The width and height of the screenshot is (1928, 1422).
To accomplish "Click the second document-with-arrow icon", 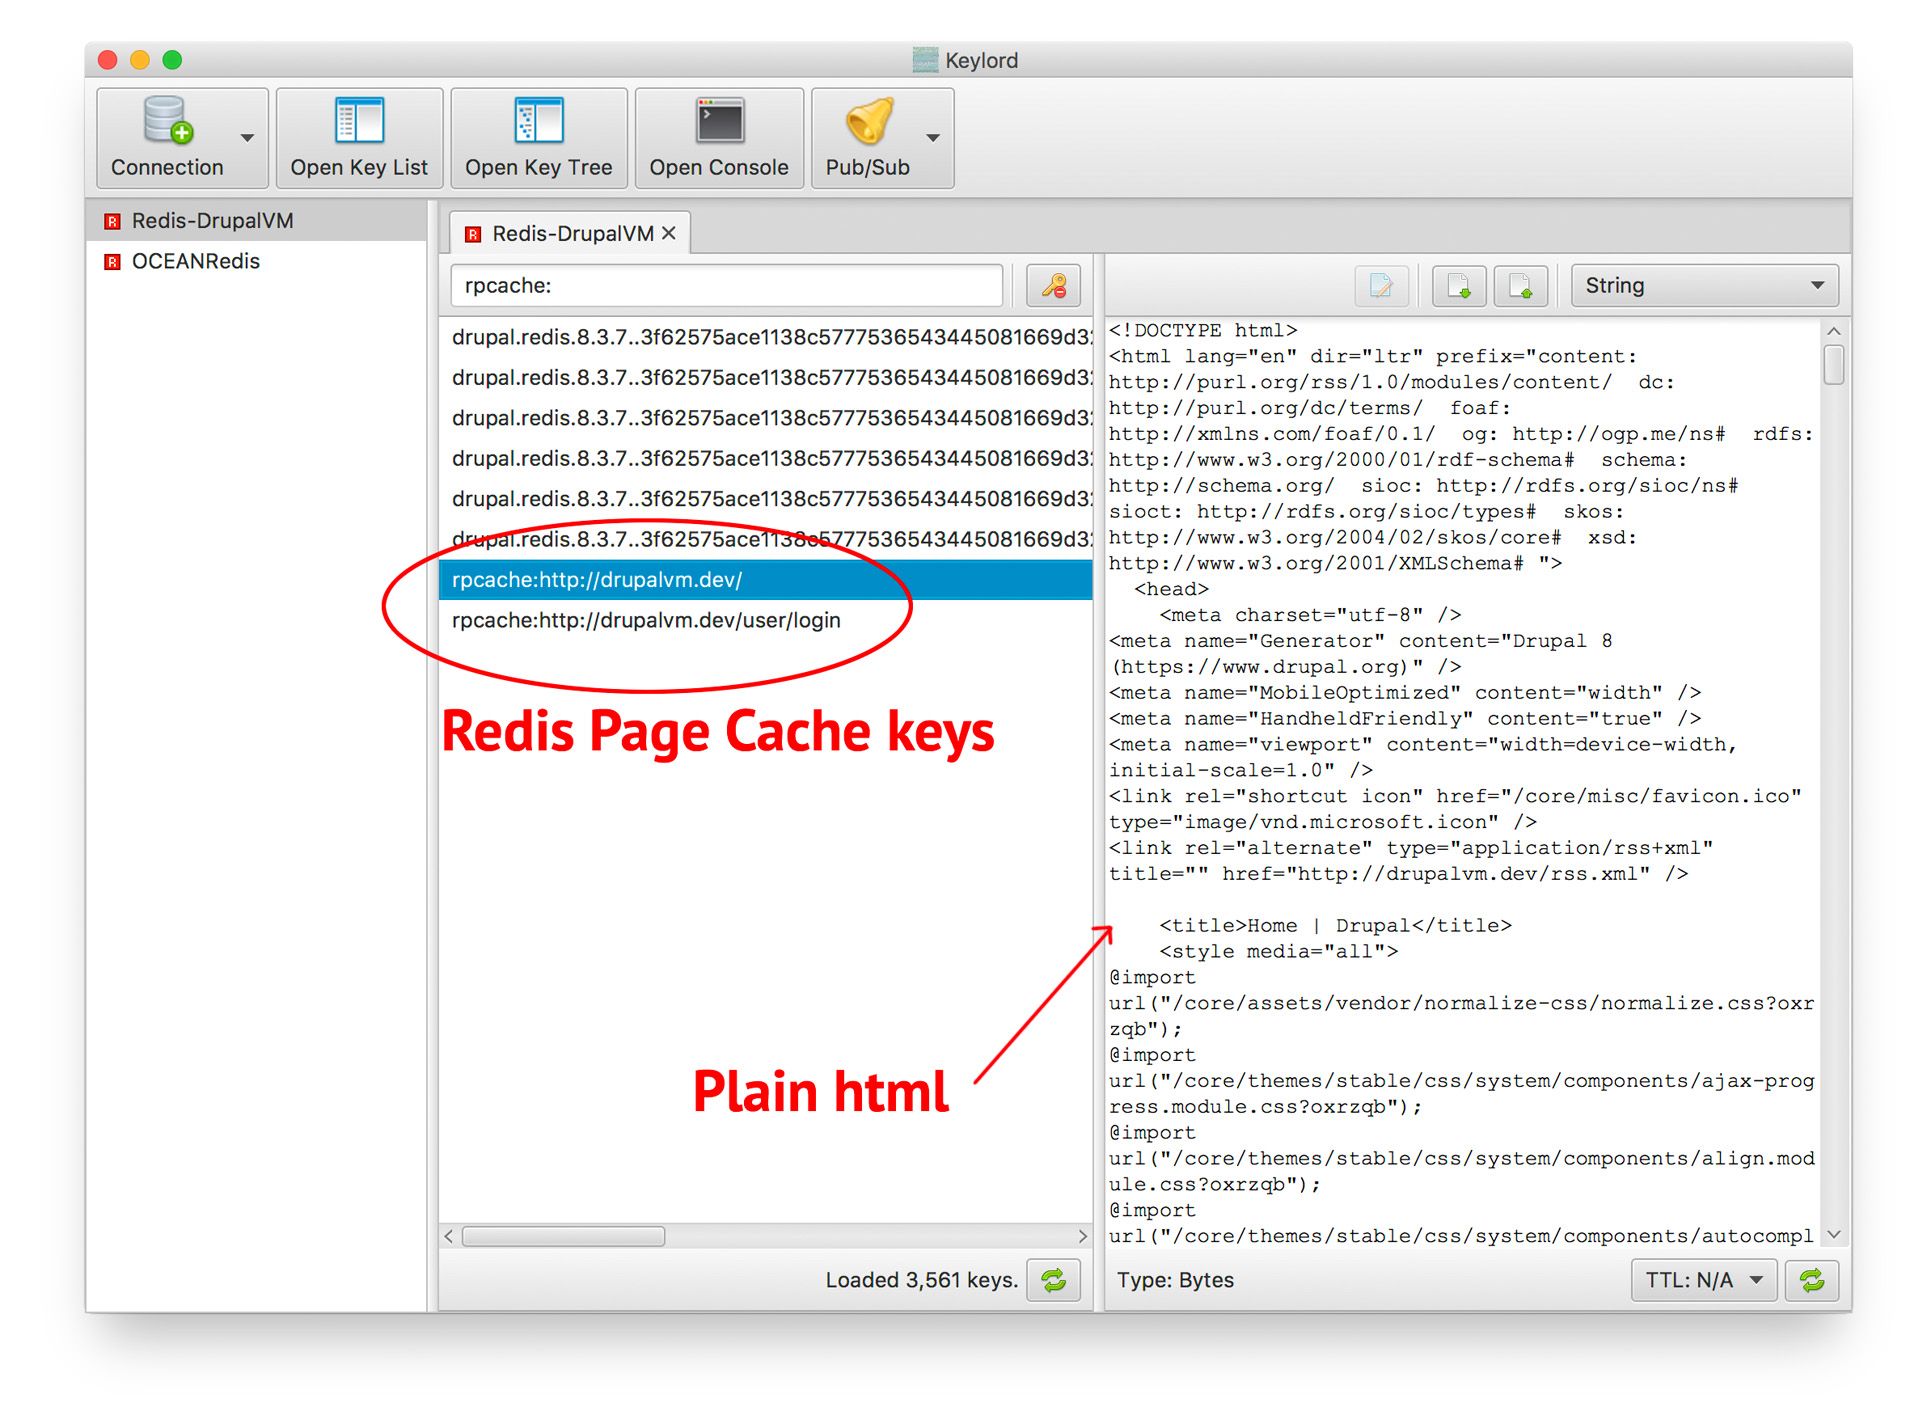I will tap(1521, 286).
